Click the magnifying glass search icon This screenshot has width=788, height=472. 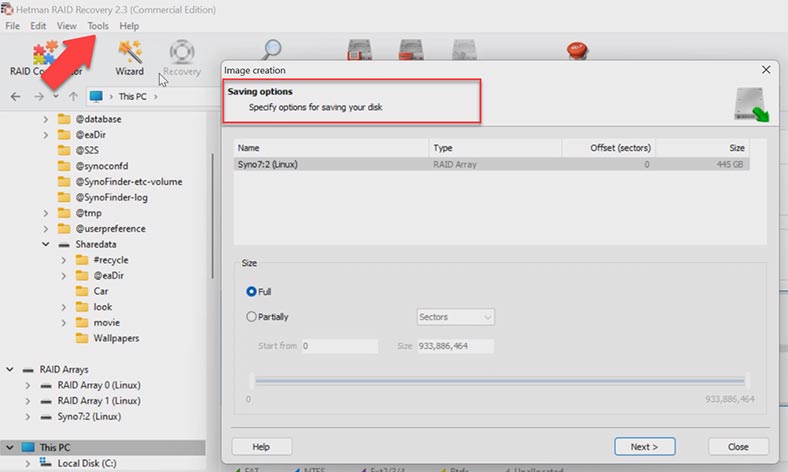coord(272,49)
